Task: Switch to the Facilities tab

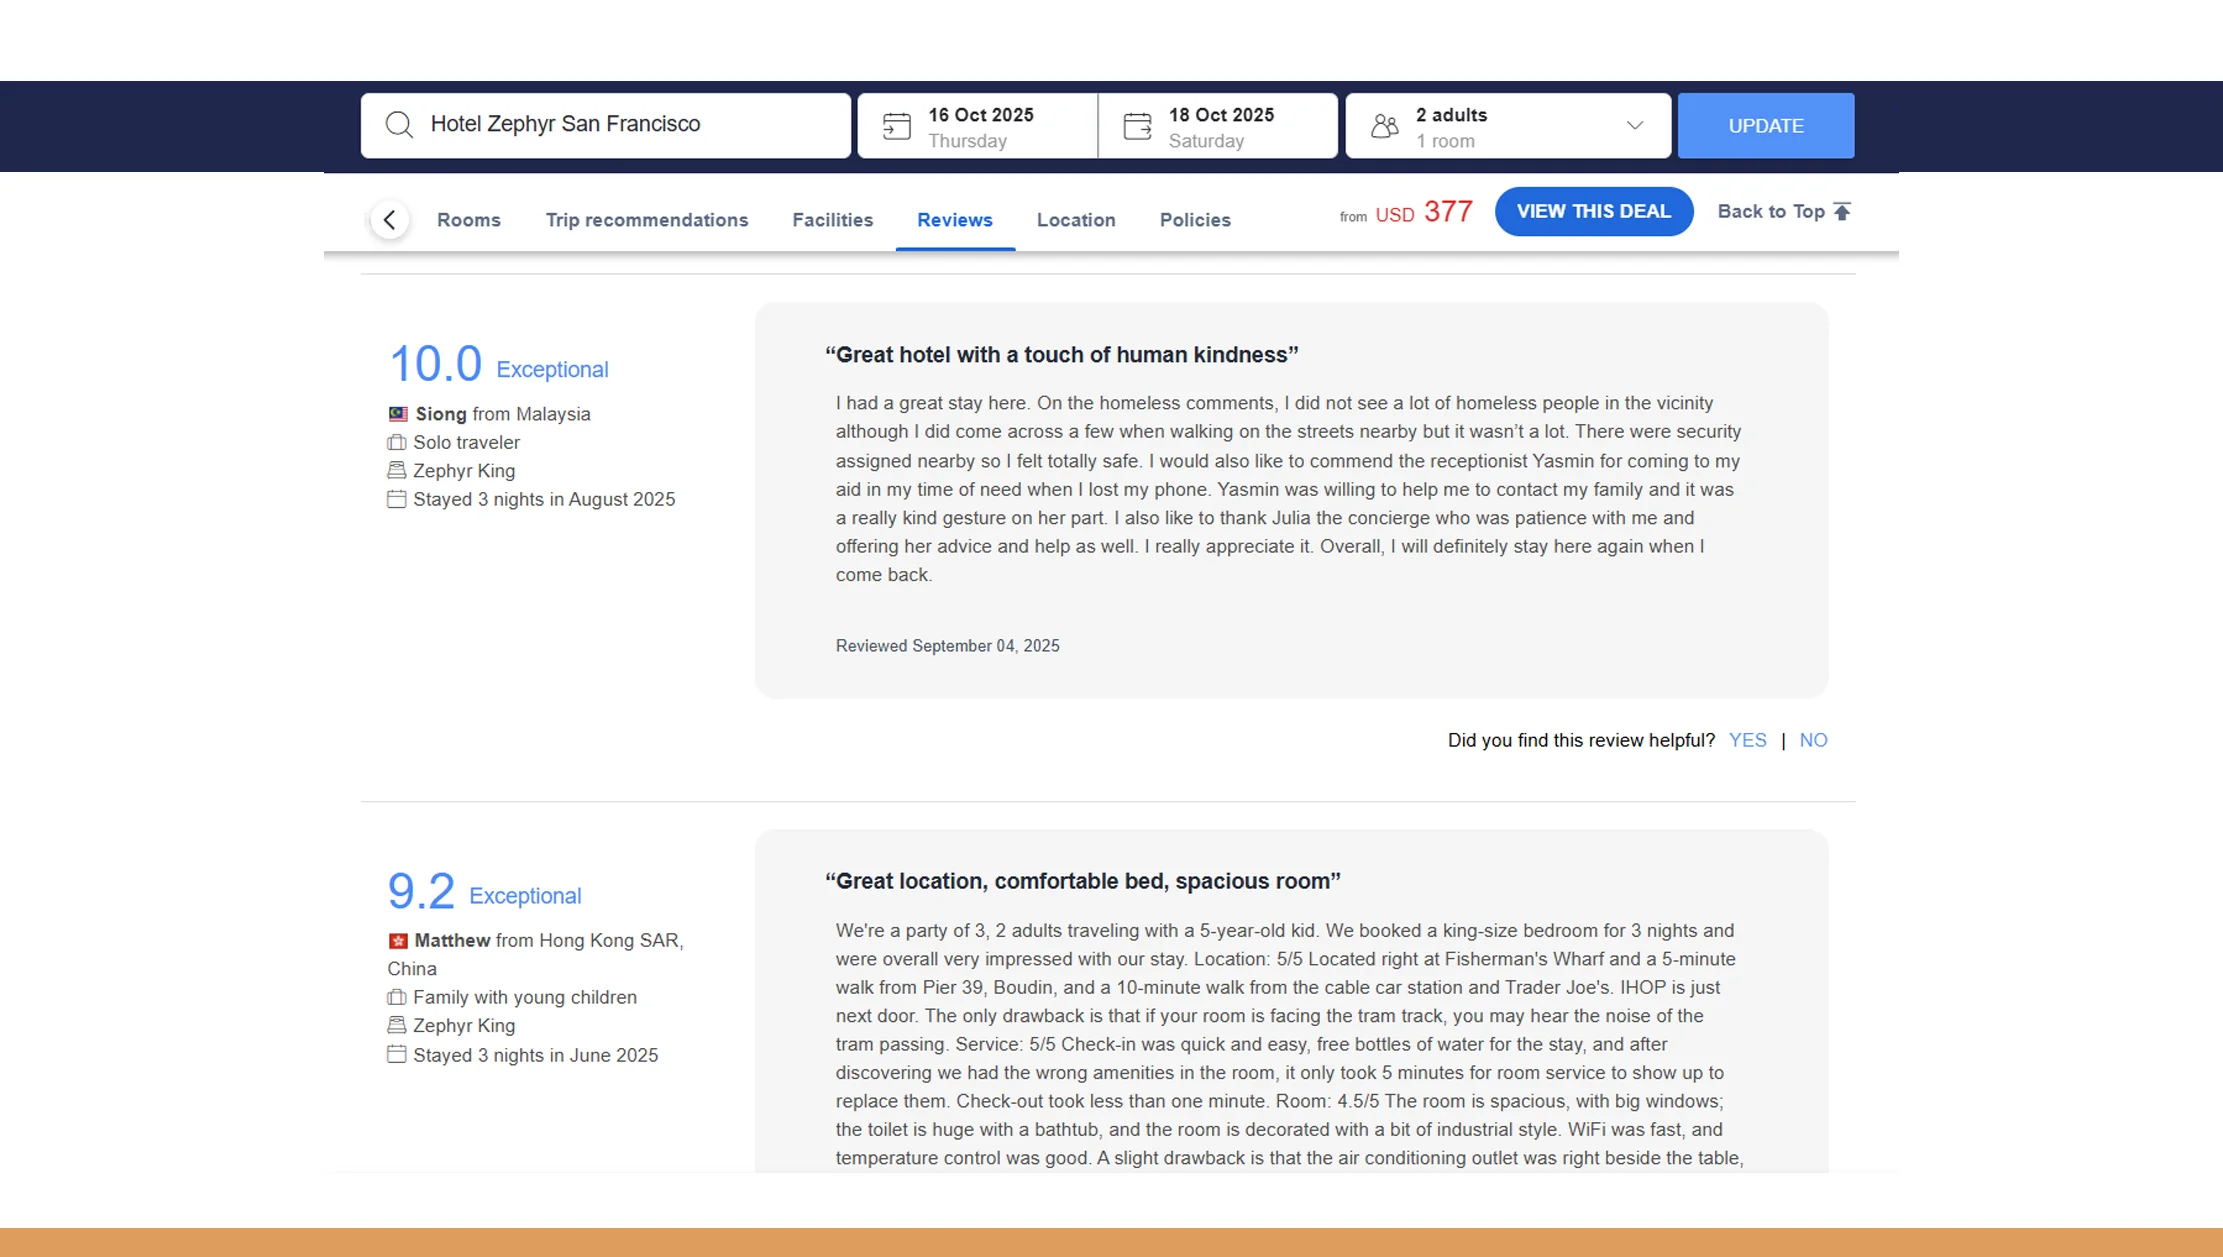Action: click(832, 219)
